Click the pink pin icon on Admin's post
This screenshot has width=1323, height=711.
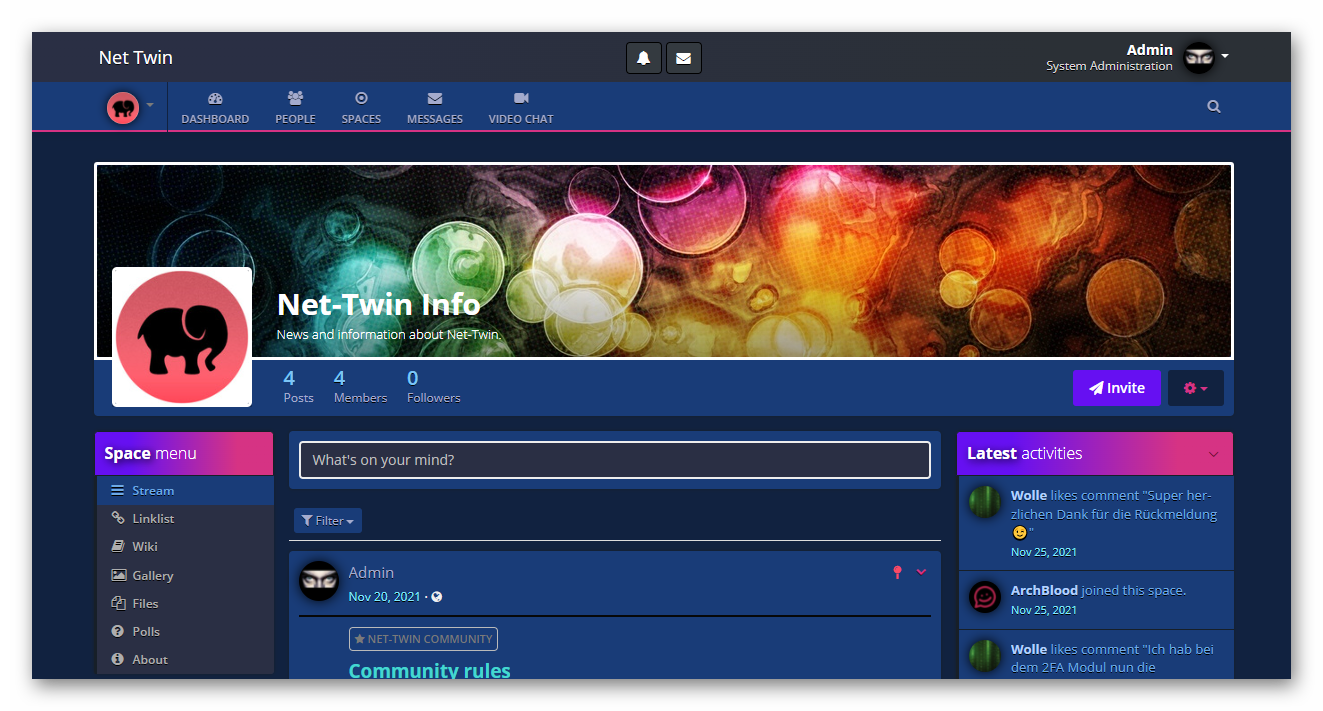(897, 571)
